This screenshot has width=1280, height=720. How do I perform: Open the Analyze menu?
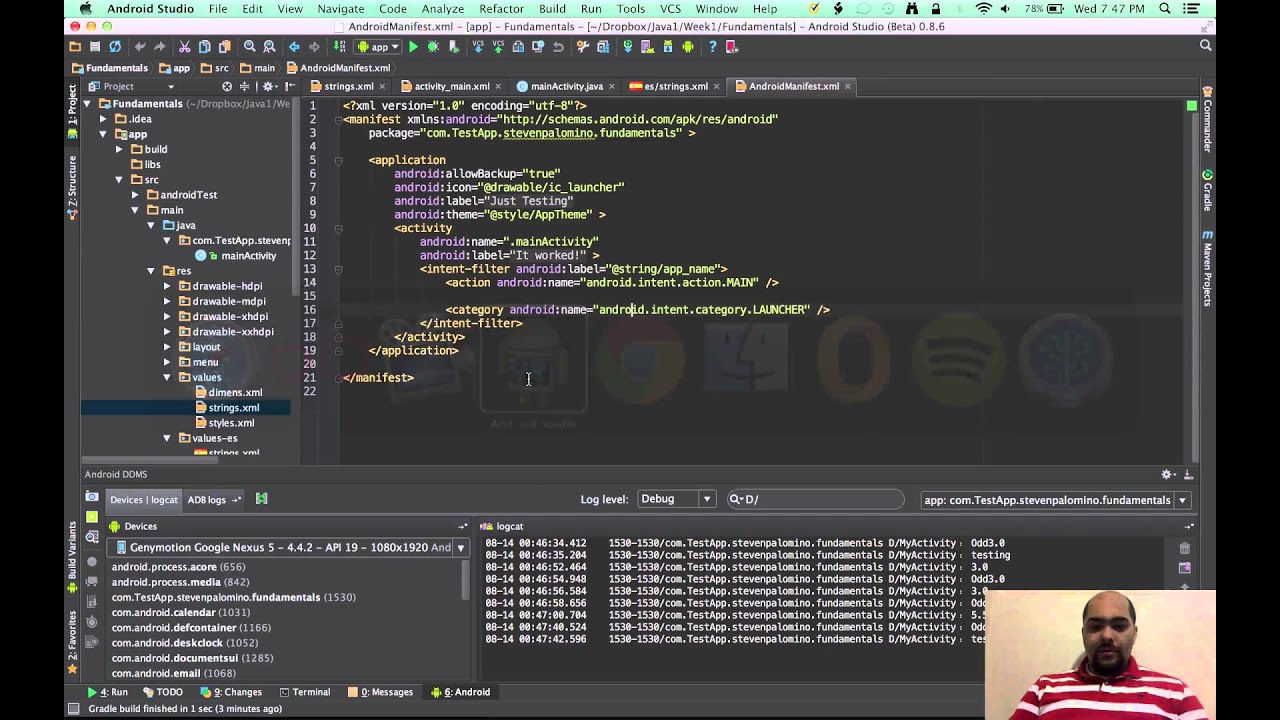click(442, 9)
